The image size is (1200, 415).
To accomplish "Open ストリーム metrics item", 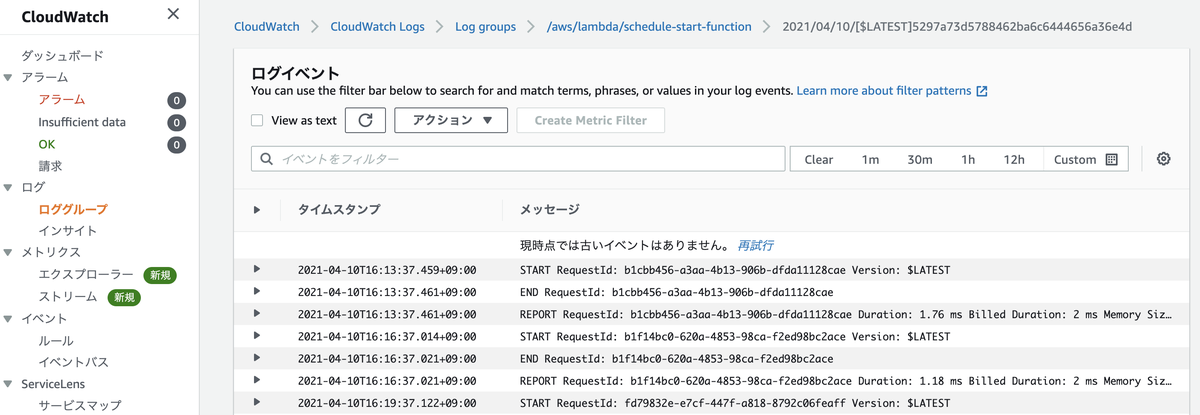I will tap(68, 297).
